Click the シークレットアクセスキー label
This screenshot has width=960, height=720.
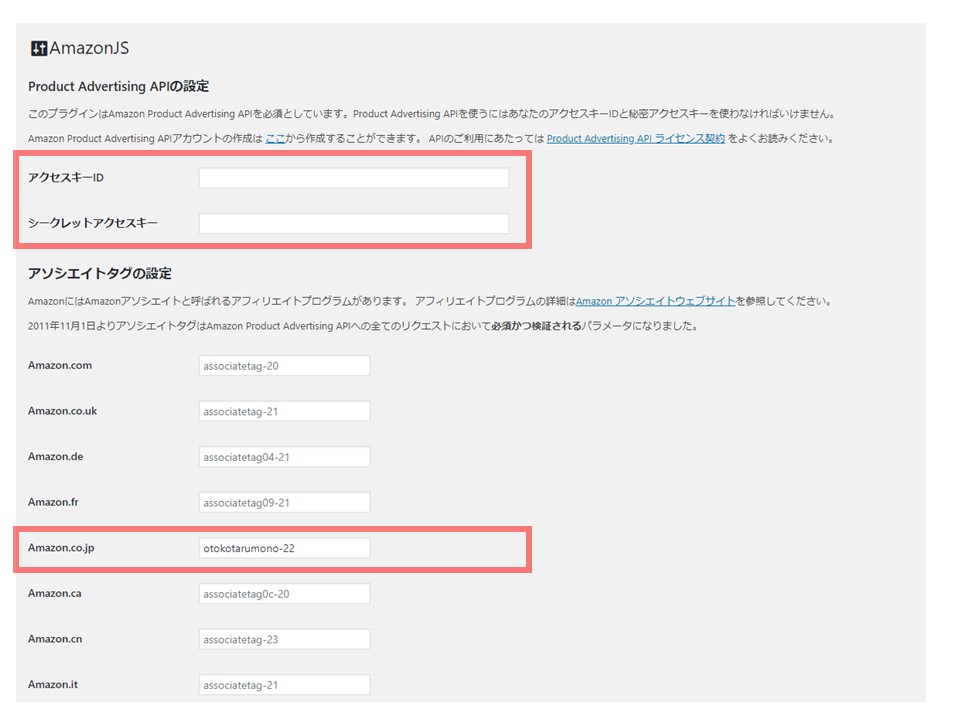(x=92, y=223)
